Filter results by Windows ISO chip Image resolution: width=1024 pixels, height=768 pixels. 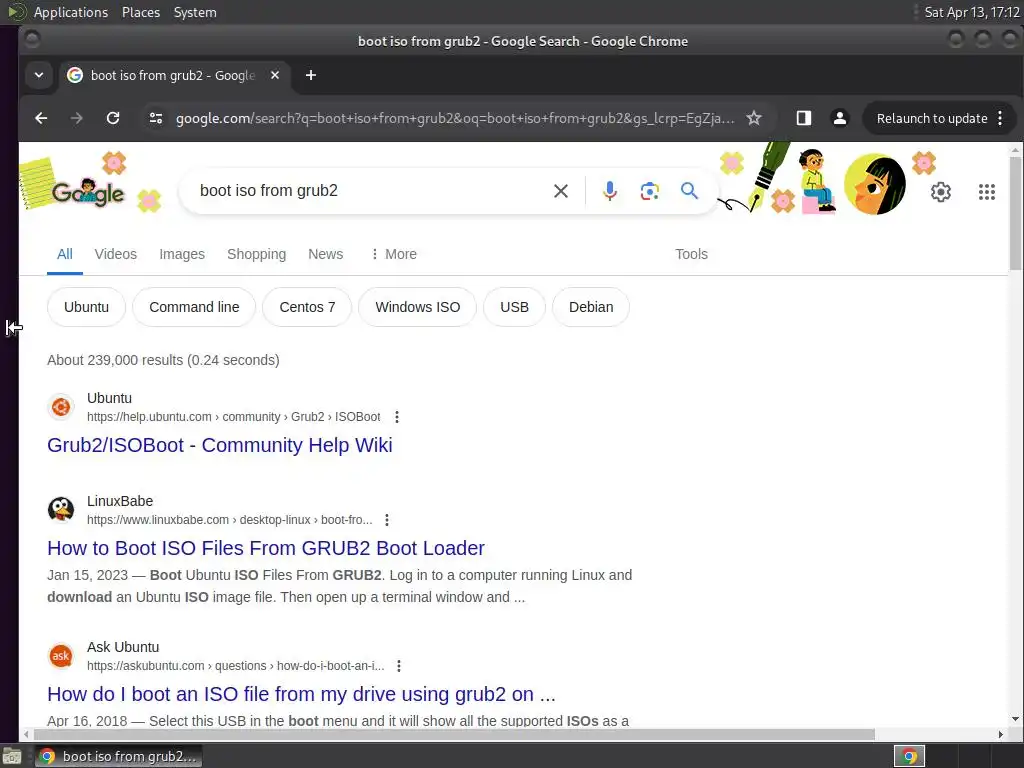pos(417,307)
